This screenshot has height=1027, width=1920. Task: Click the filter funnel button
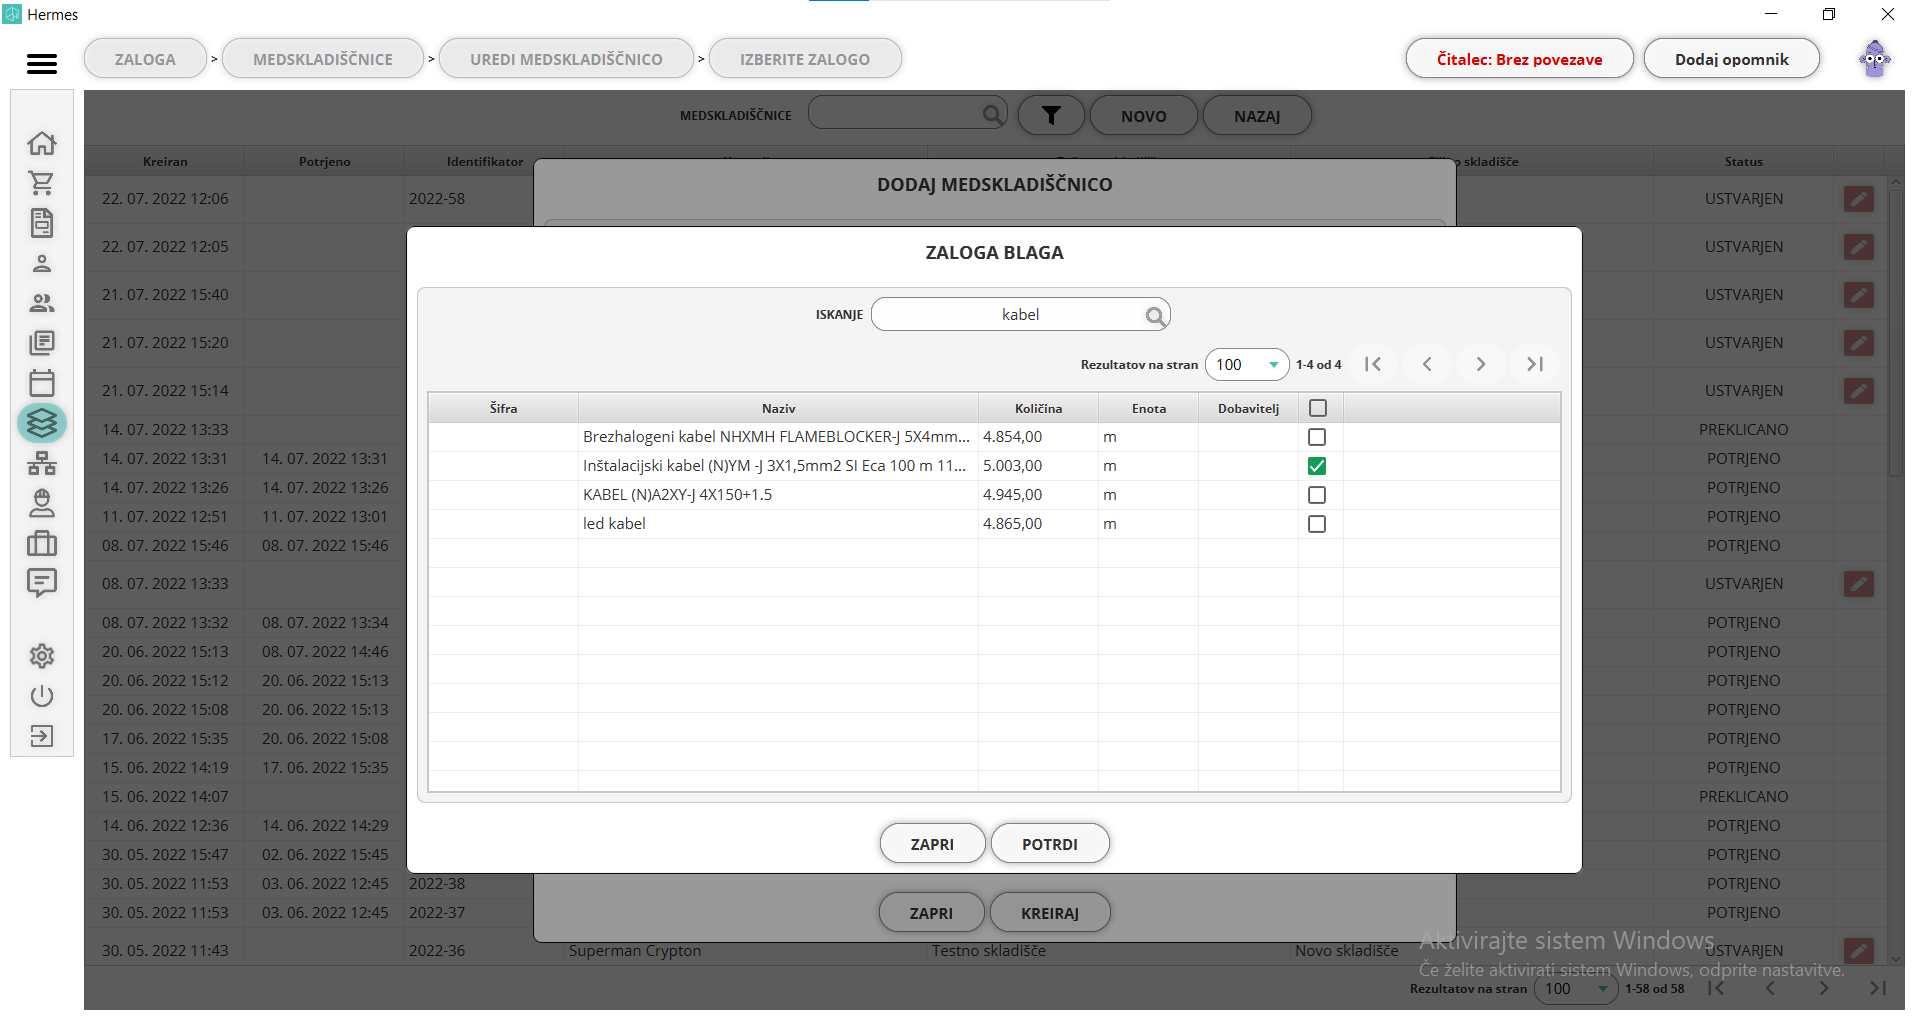(x=1051, y=116)
